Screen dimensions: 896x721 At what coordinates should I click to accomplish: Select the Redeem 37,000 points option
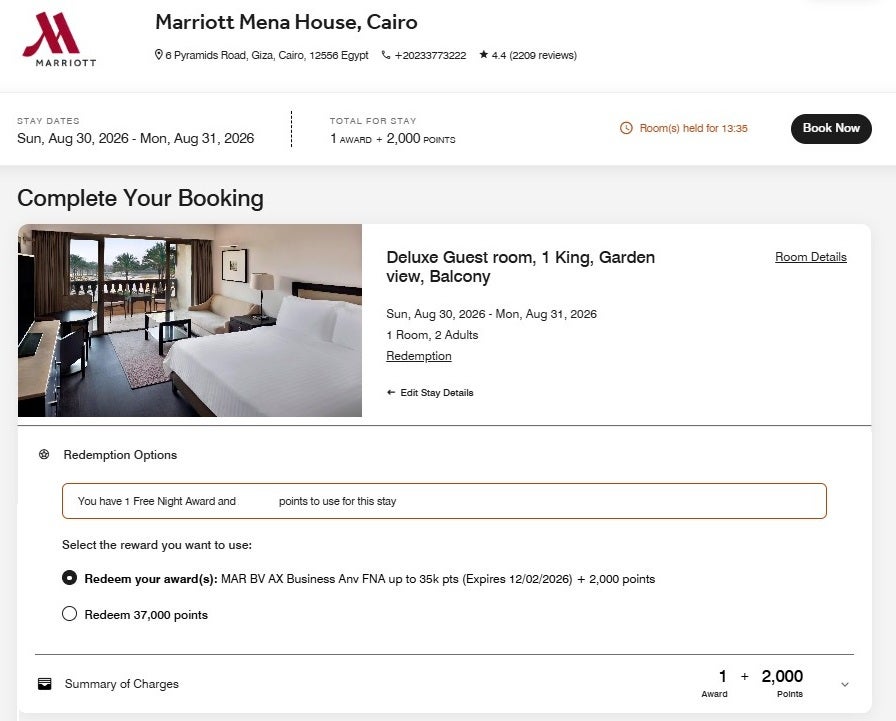click(x=69, y=614)
